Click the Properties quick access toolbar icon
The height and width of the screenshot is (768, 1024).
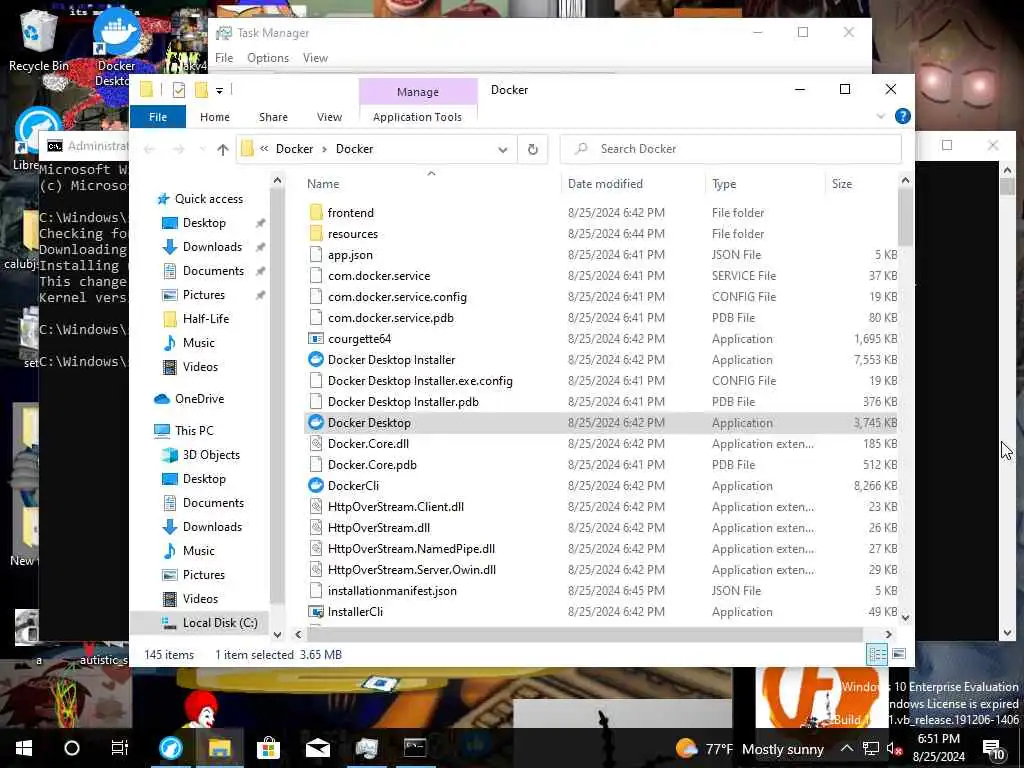tap(178, 90)
